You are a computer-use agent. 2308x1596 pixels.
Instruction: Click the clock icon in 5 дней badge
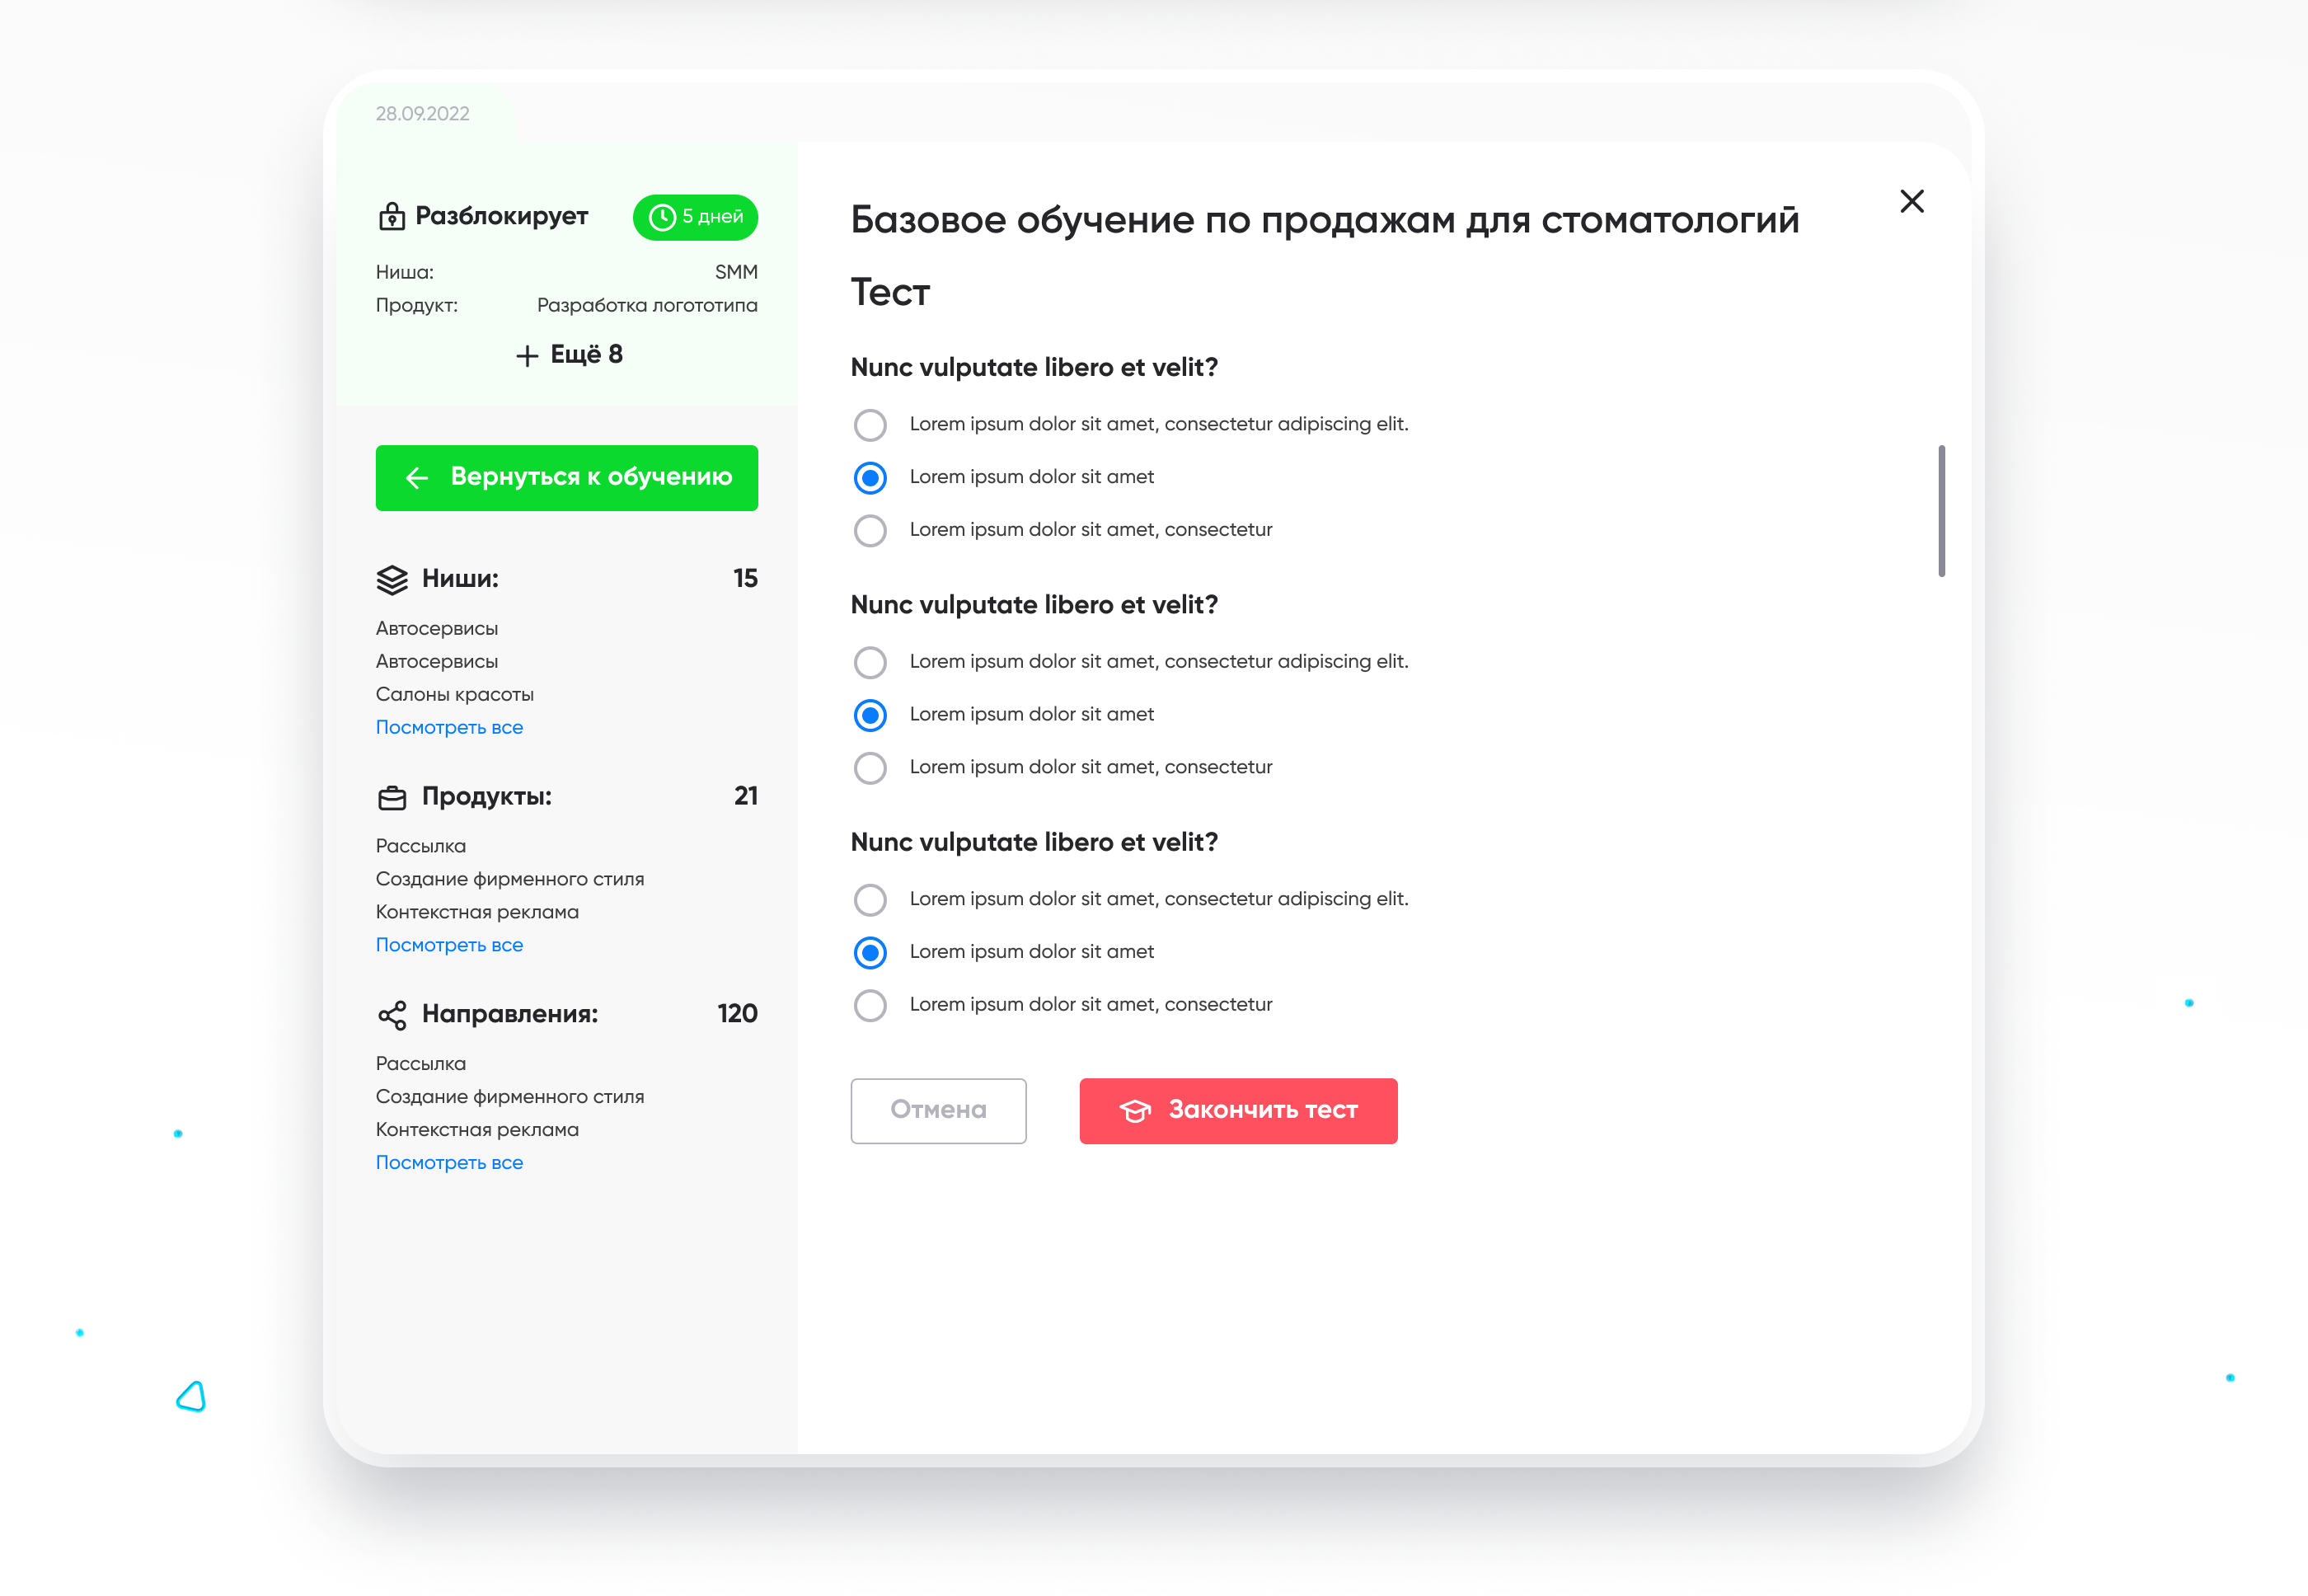tap(662, 217)
